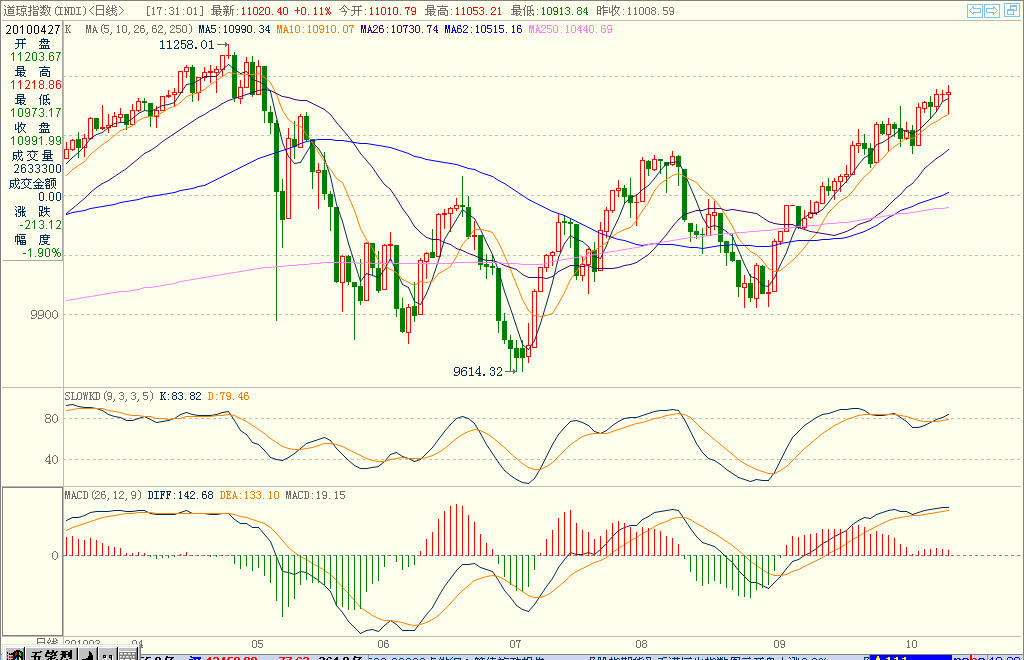Click the 收盘 value 10991.99
The width and height of the screenshot is (1024, 660).
pos(35,141)
